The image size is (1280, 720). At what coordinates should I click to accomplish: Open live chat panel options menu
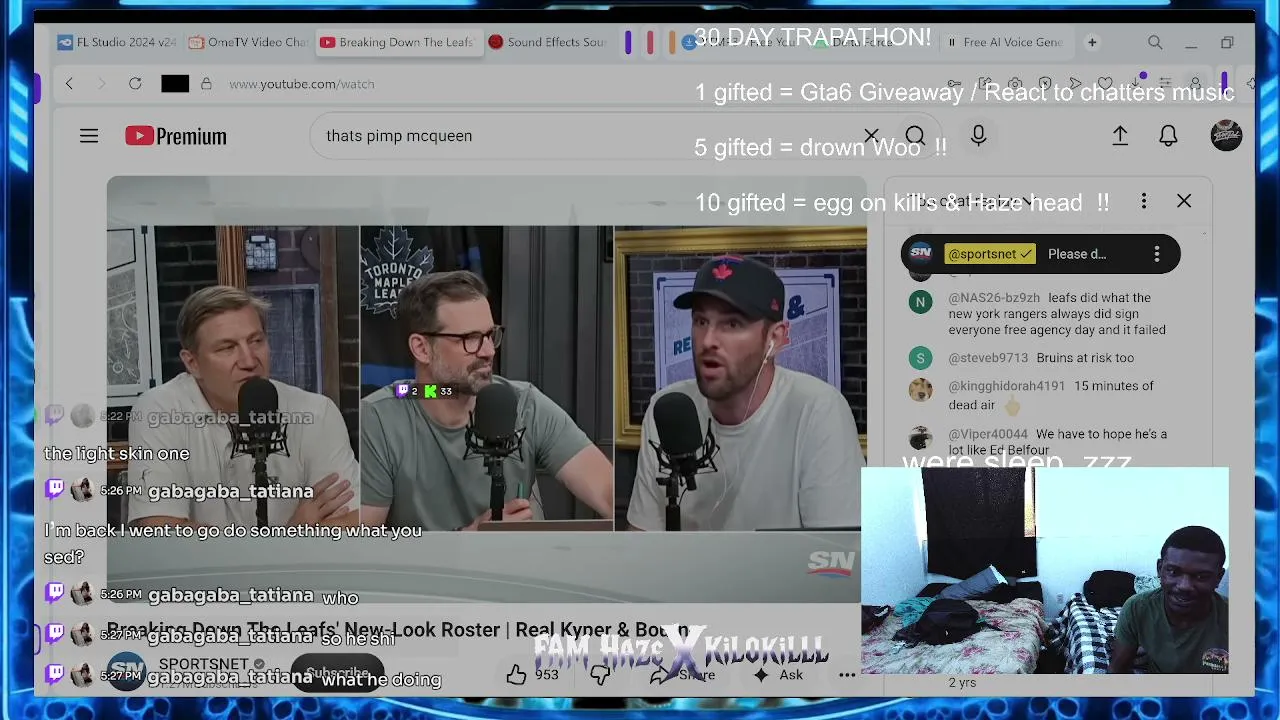click(1144, 201)
